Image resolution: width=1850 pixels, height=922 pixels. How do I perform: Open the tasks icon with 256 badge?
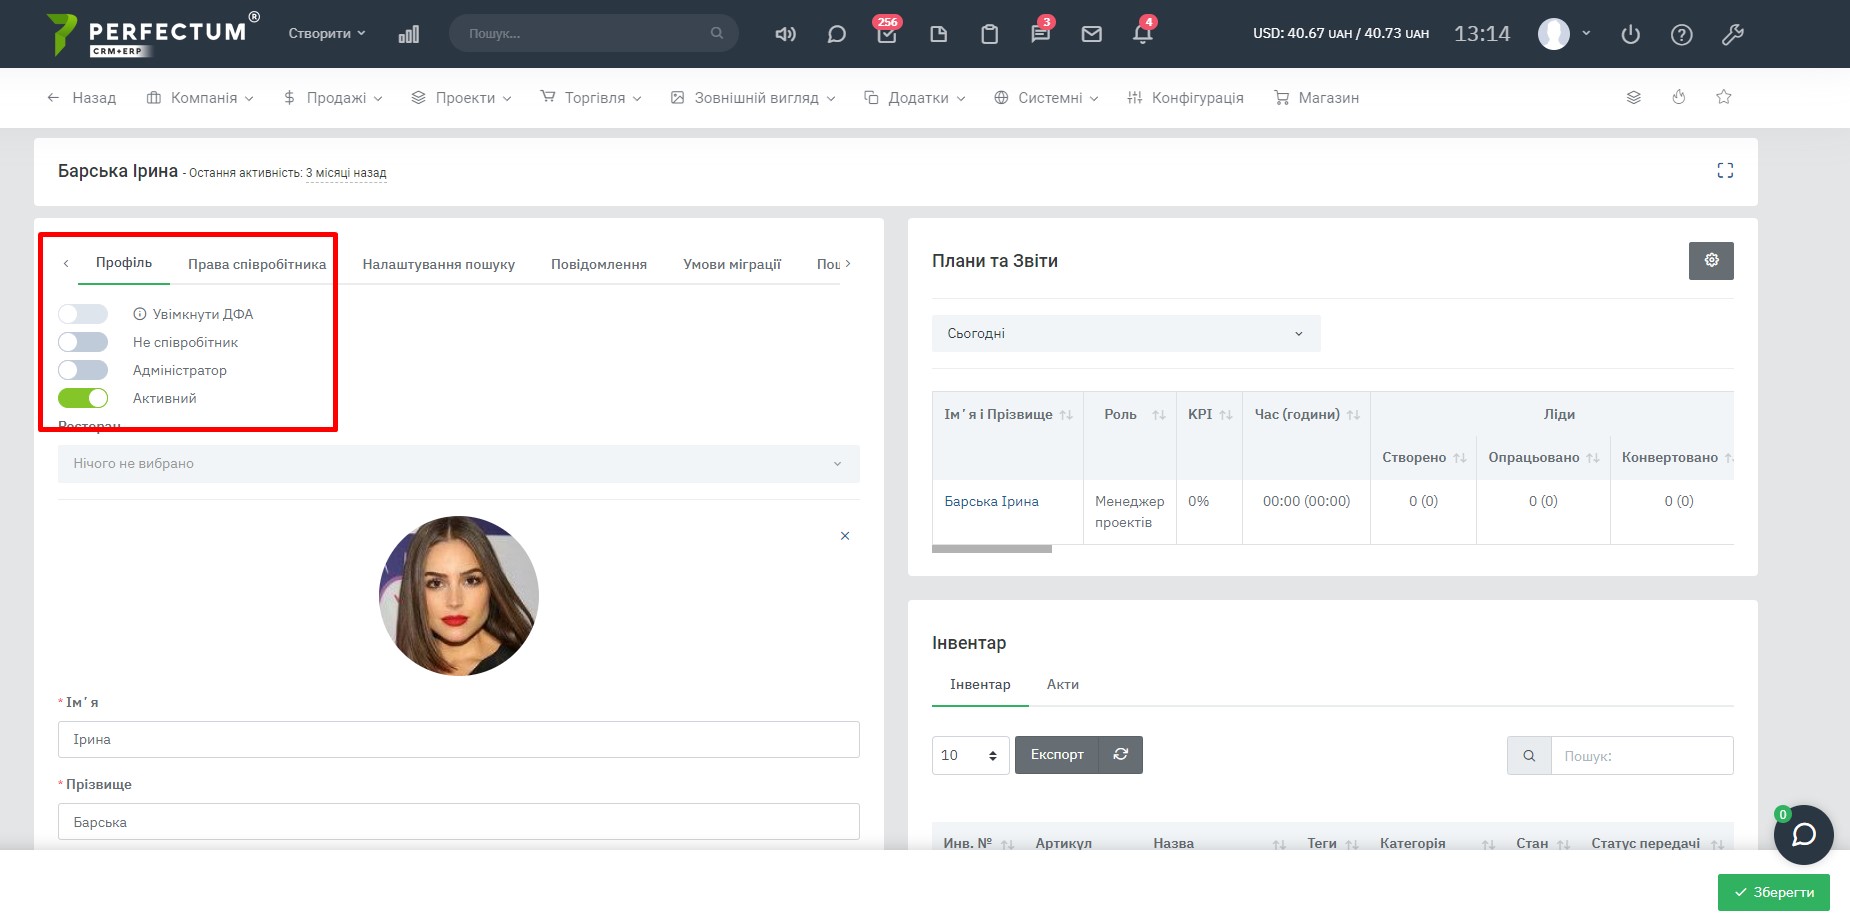click(x=886, y=34)
